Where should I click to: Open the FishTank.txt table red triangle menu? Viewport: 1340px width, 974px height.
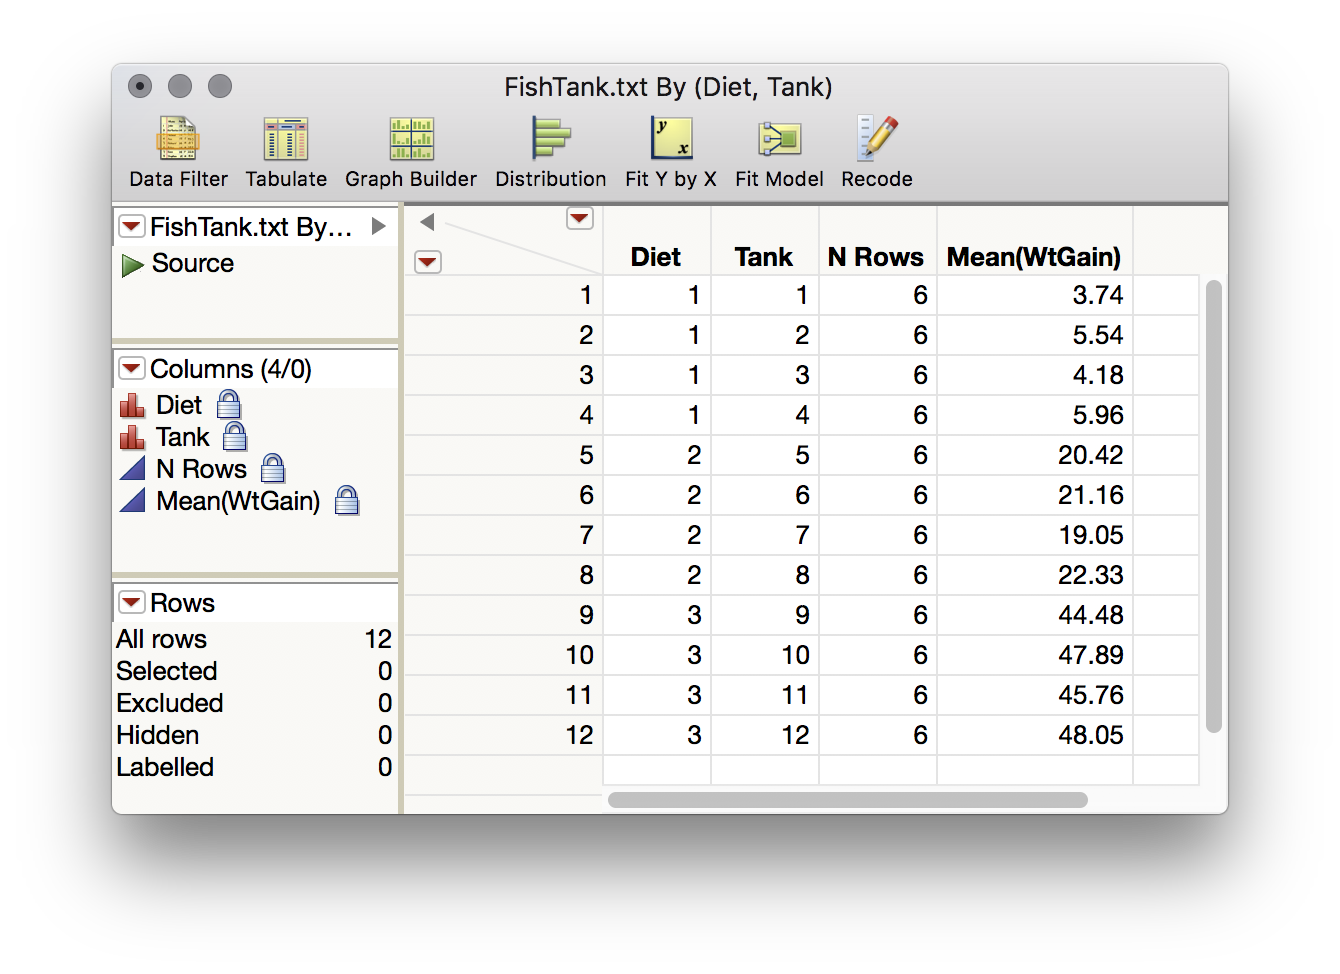point(131,226)
